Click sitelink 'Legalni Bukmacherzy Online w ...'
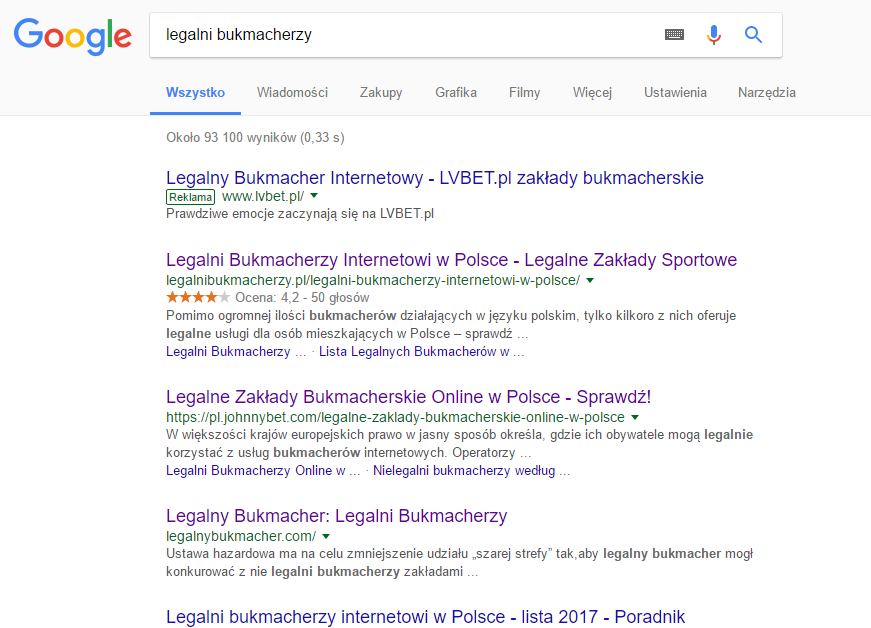Image resolution: width=871 pixels, height=628 pixels. point(263,471)
